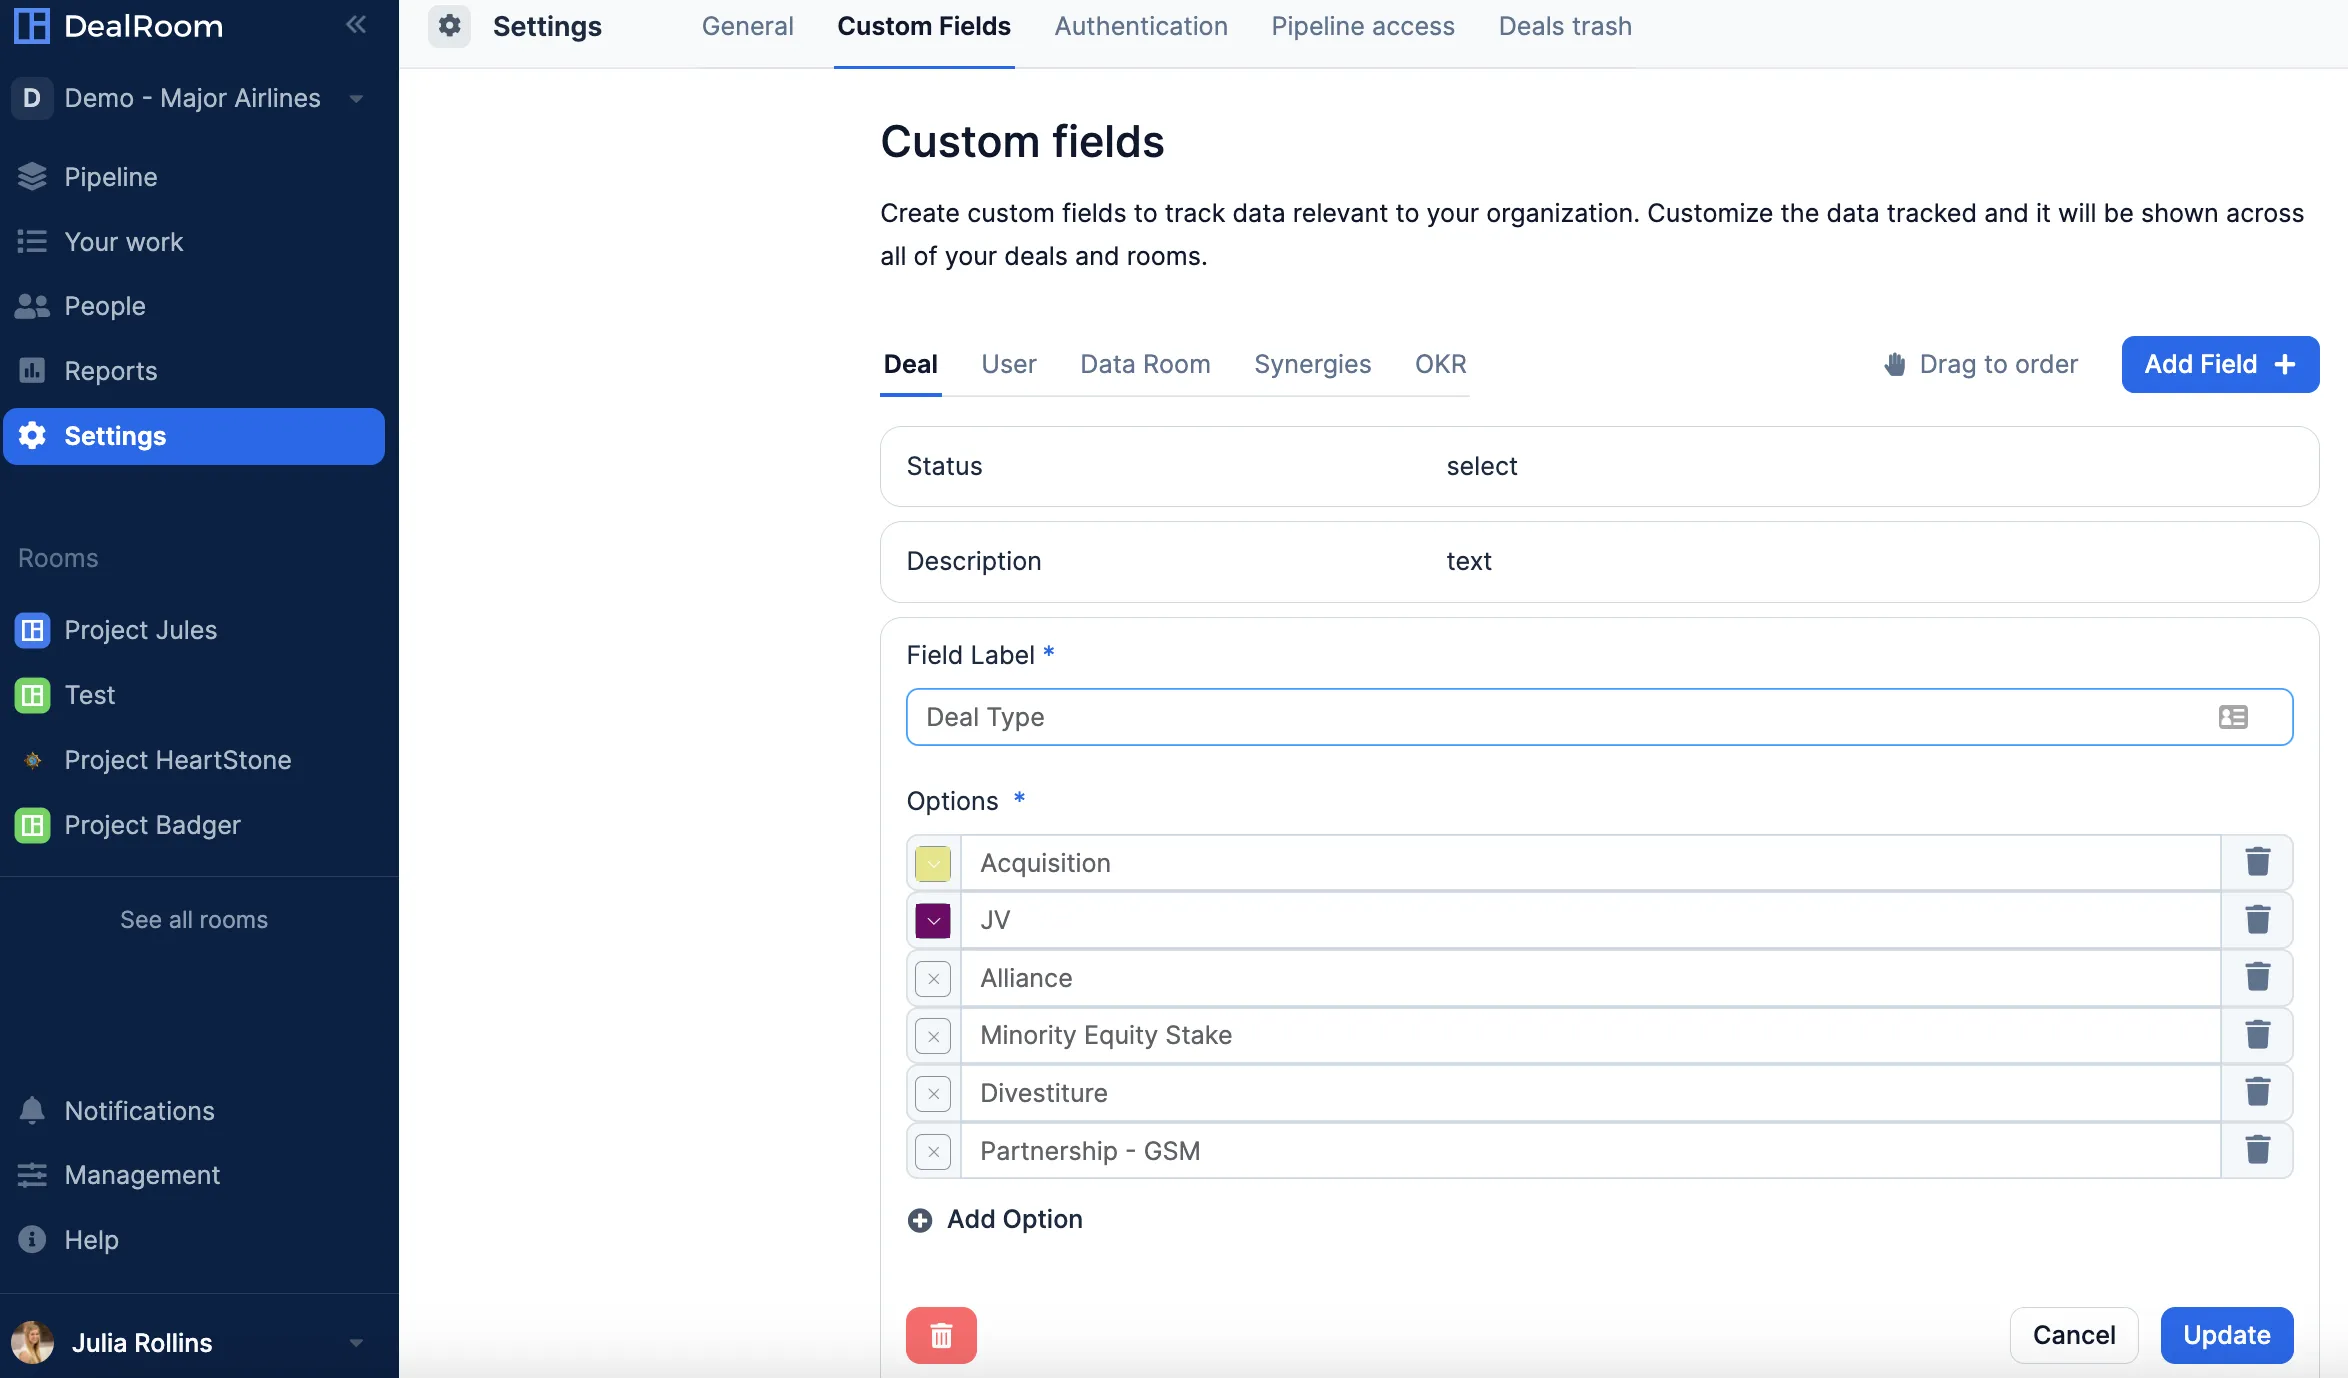Select the Your work sidebar icon
The image size is (2348, 1378).
coord(31,241)
